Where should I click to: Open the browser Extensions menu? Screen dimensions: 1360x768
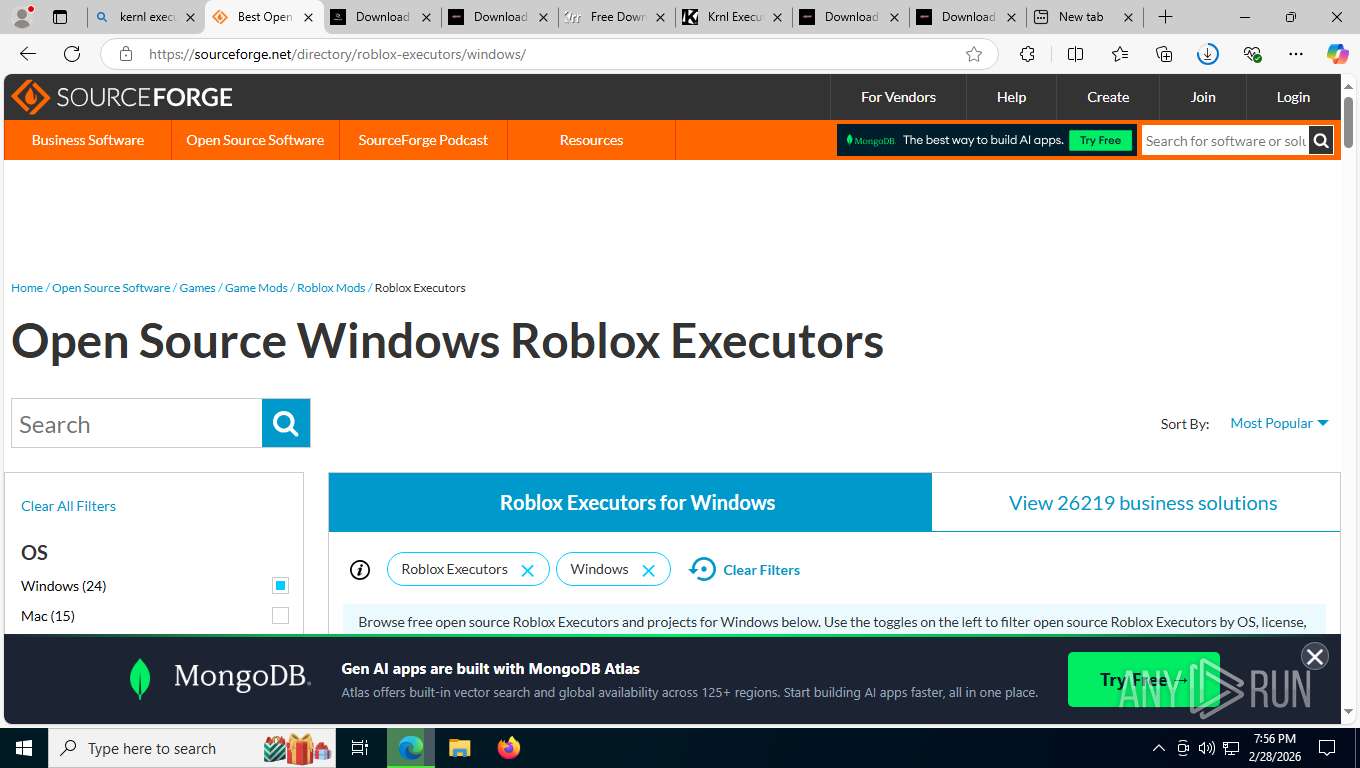click(1027, 54)
